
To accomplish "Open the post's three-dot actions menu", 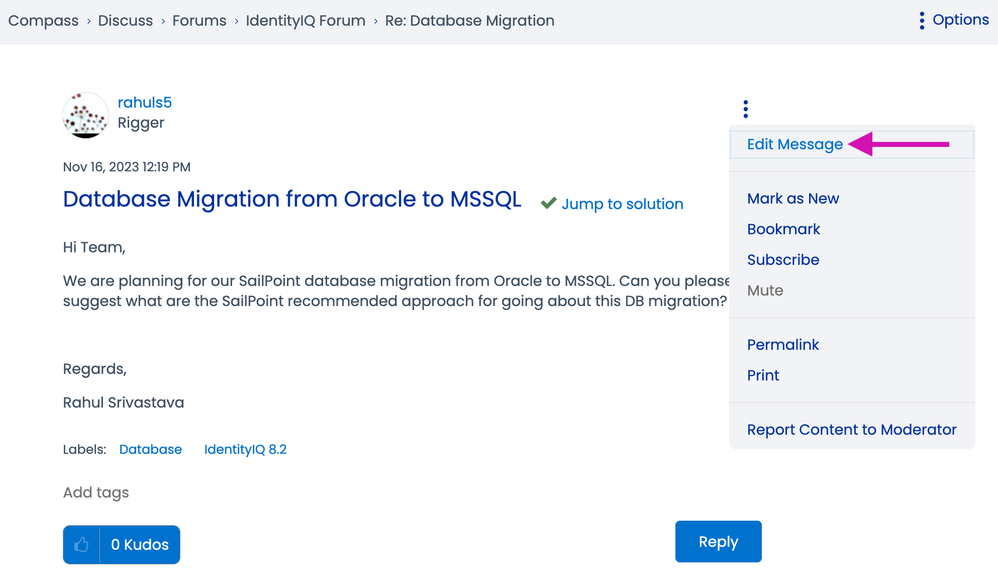I will 745,109.
